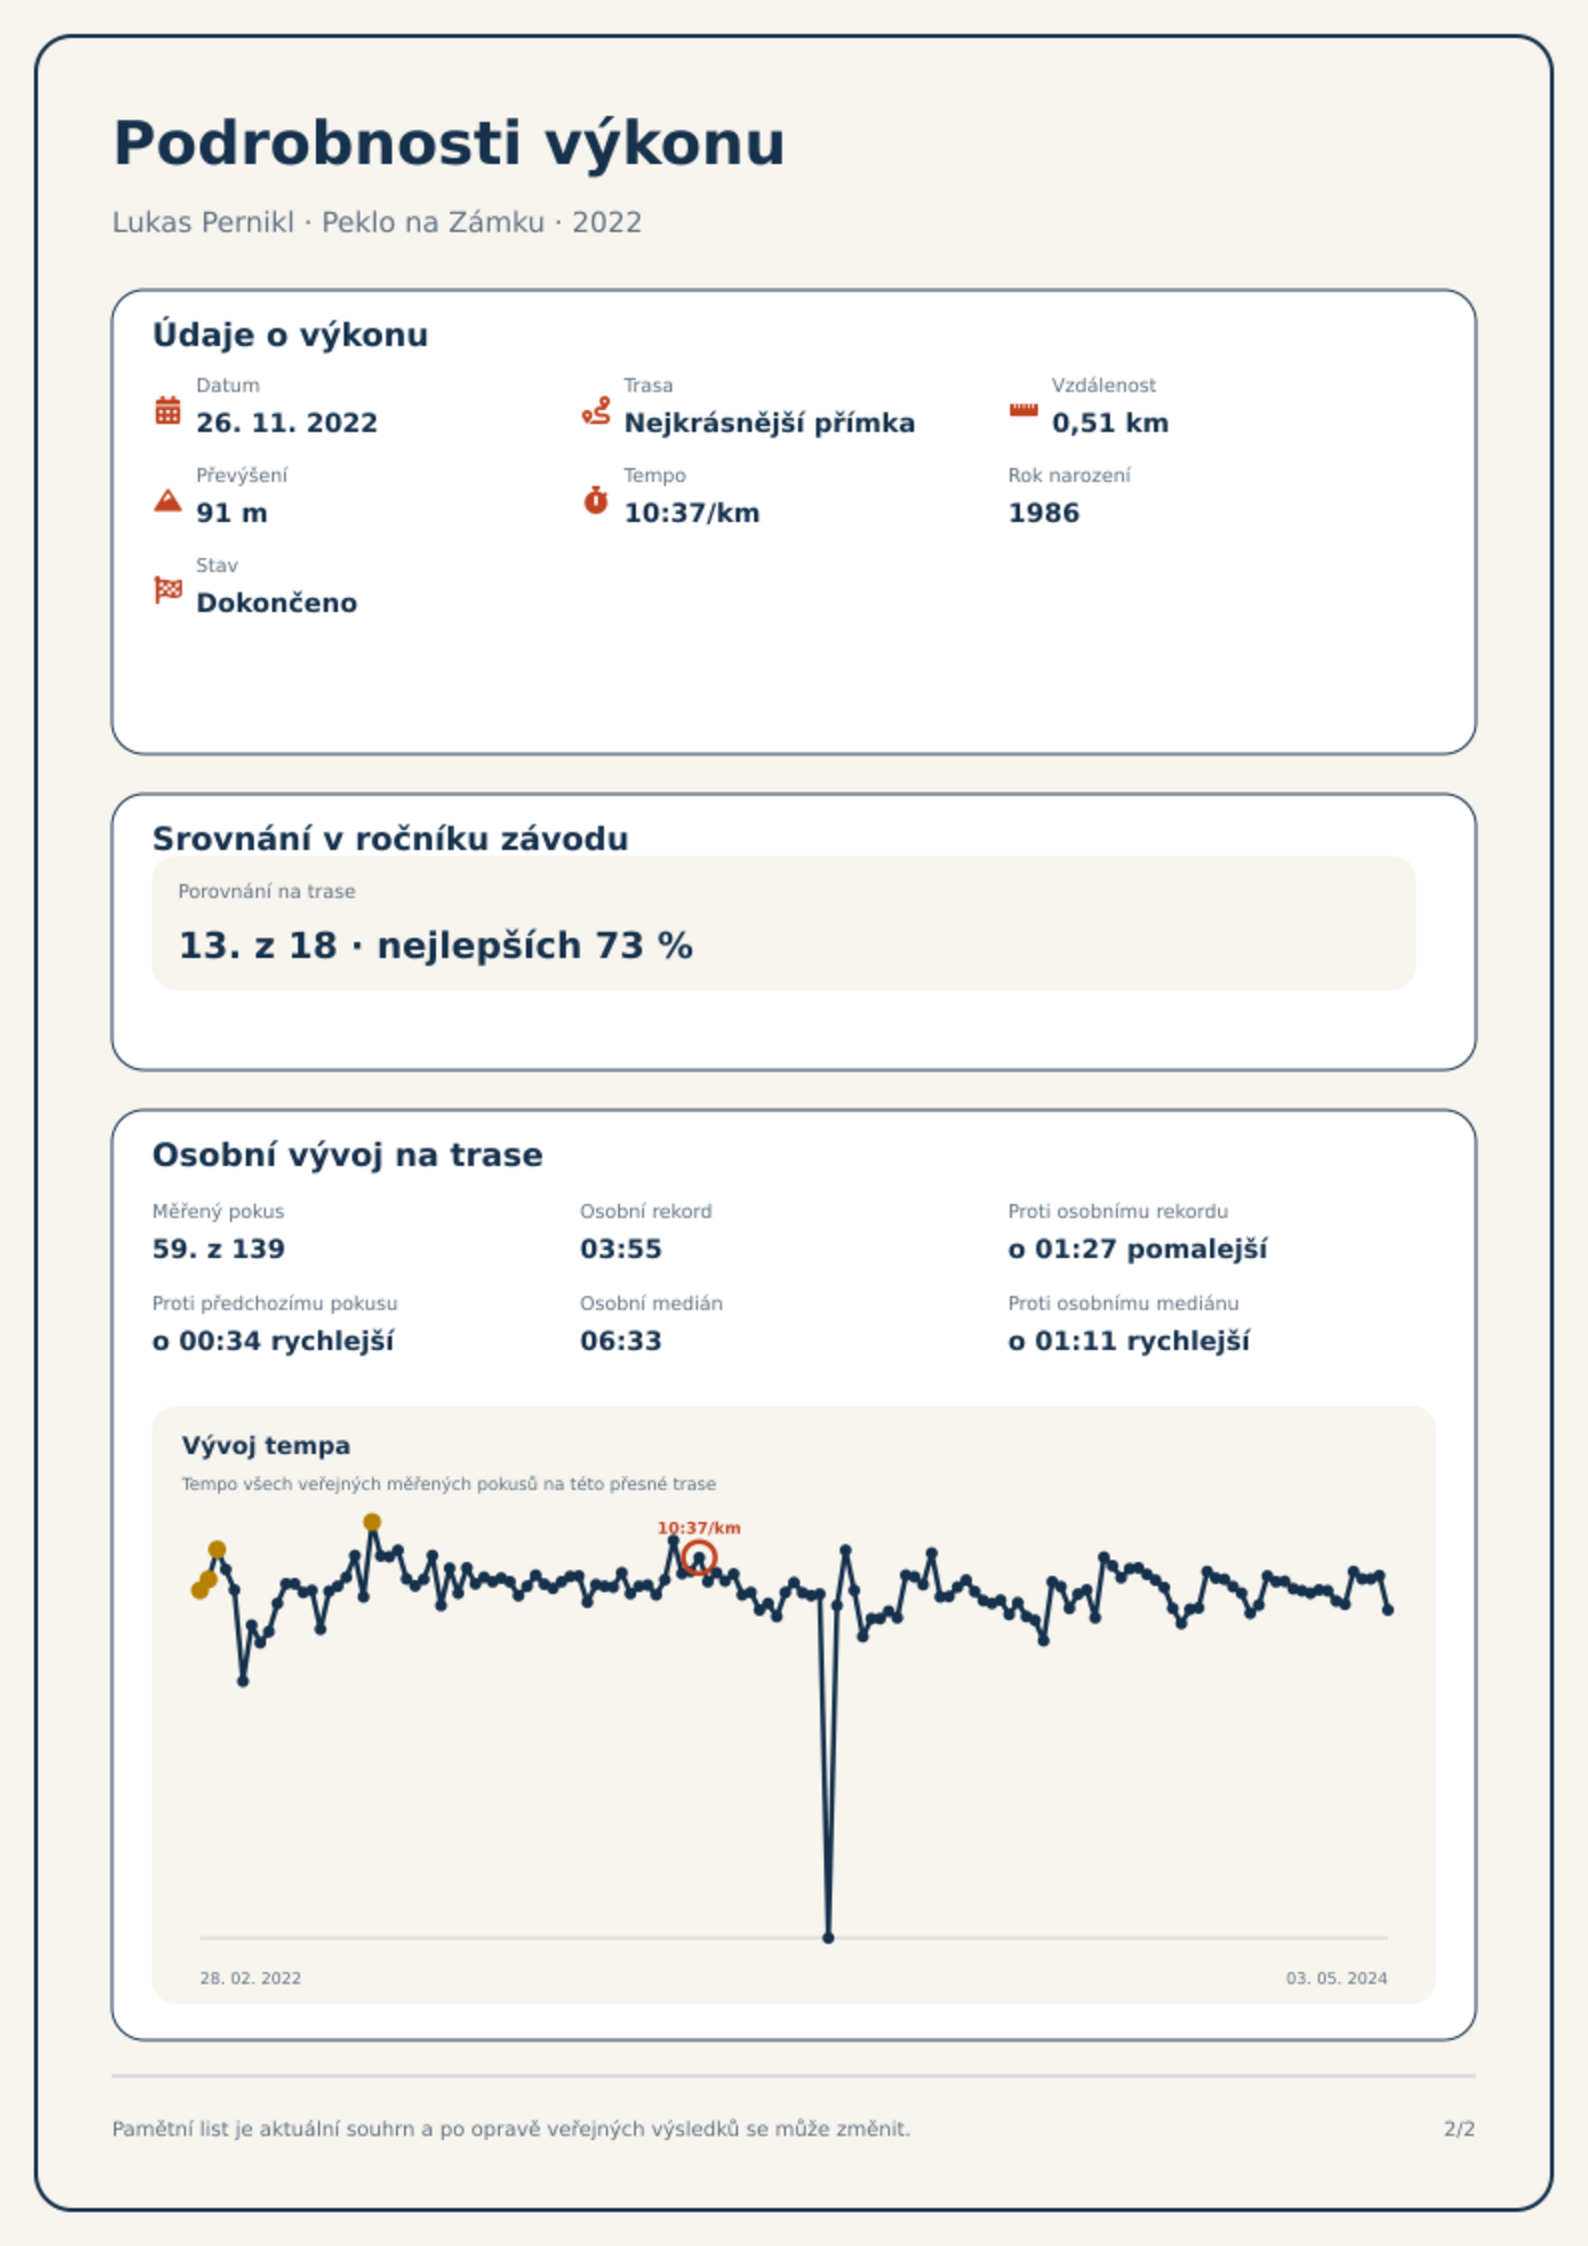
Task: Click the Podrobnosti výkonu heading
Action: [x=449, y=143]
